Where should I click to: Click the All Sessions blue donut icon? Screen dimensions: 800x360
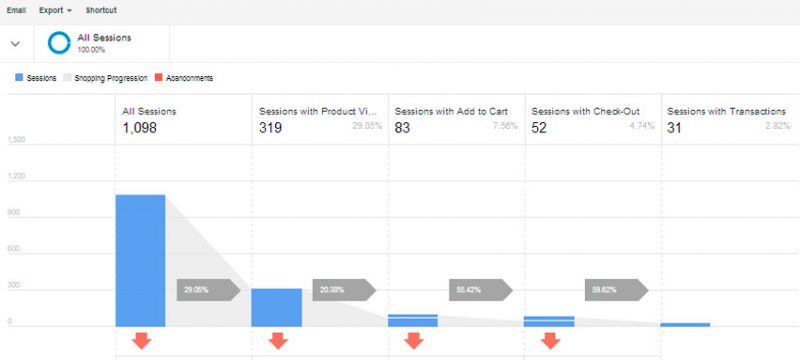(59, 43)
